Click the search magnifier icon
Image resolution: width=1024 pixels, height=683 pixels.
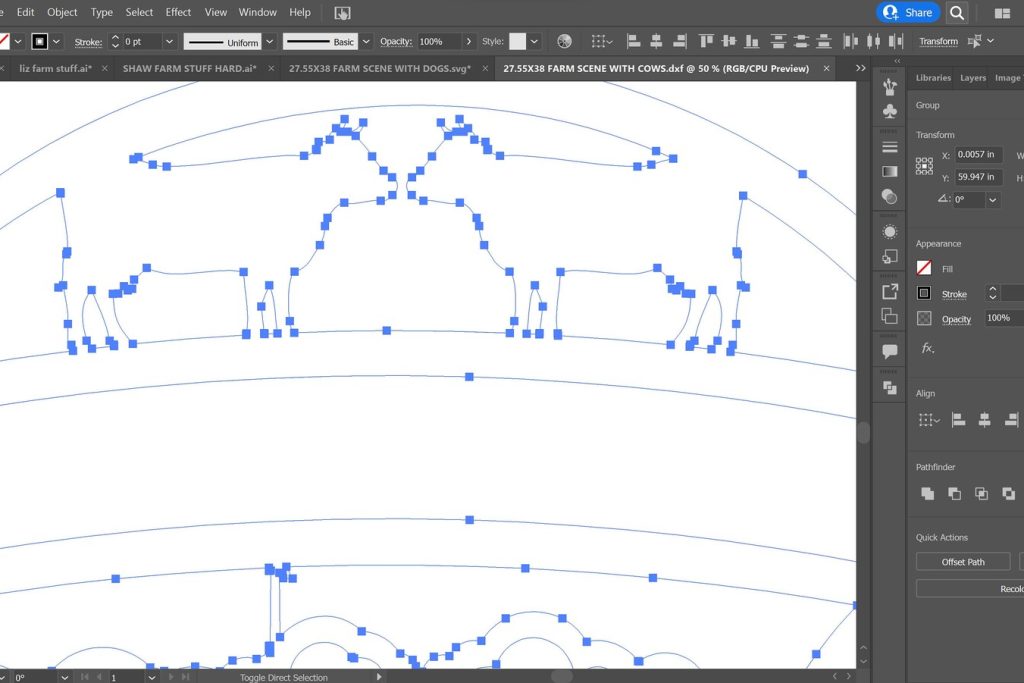(957, 13)
